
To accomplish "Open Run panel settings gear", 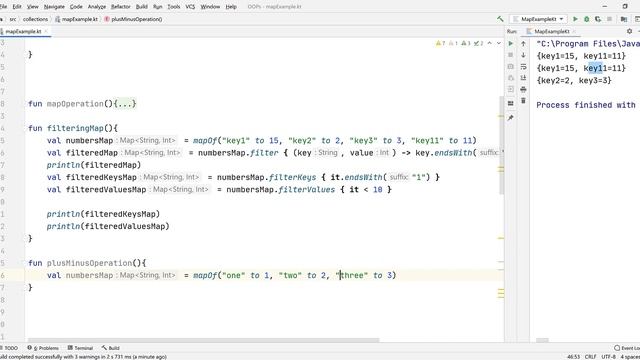I will [x=629, y=31].
